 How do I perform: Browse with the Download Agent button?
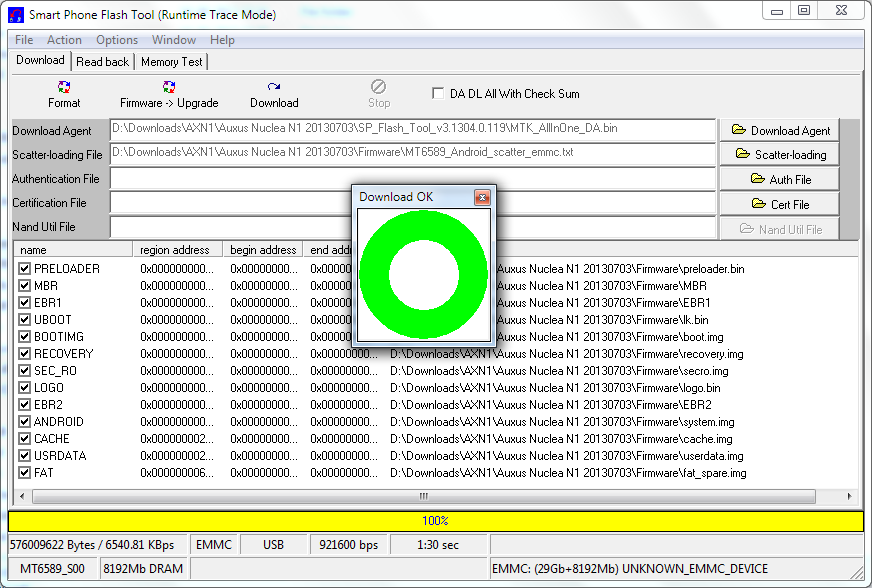coord(780,130)
